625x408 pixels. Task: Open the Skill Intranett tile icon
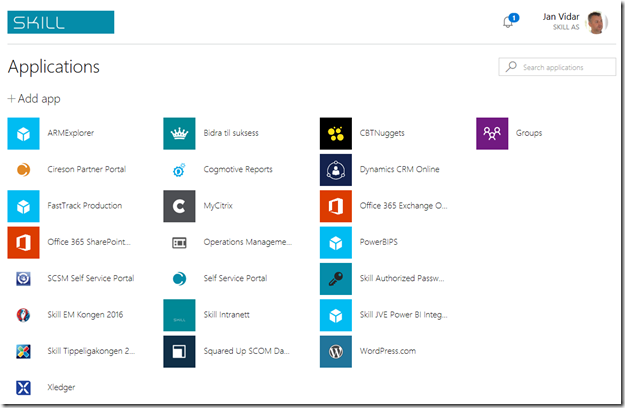[x=179, y=315]
